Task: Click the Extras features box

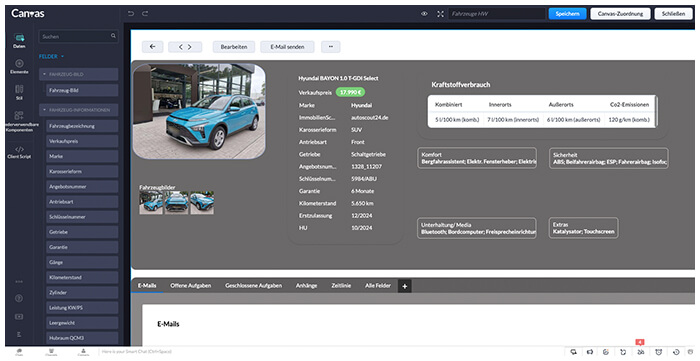Action: pyautogui.click(x=583, y=228)
